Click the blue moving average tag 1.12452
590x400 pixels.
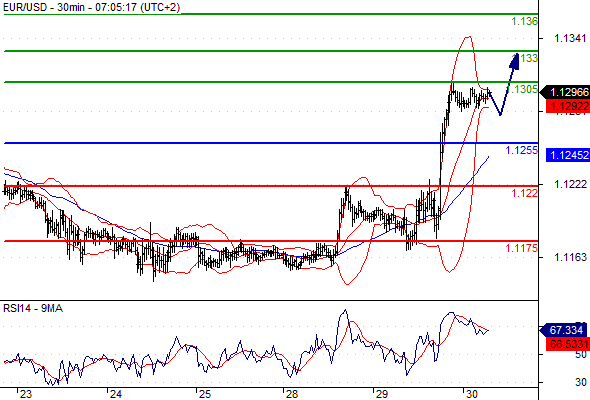(x=568, y=155)
